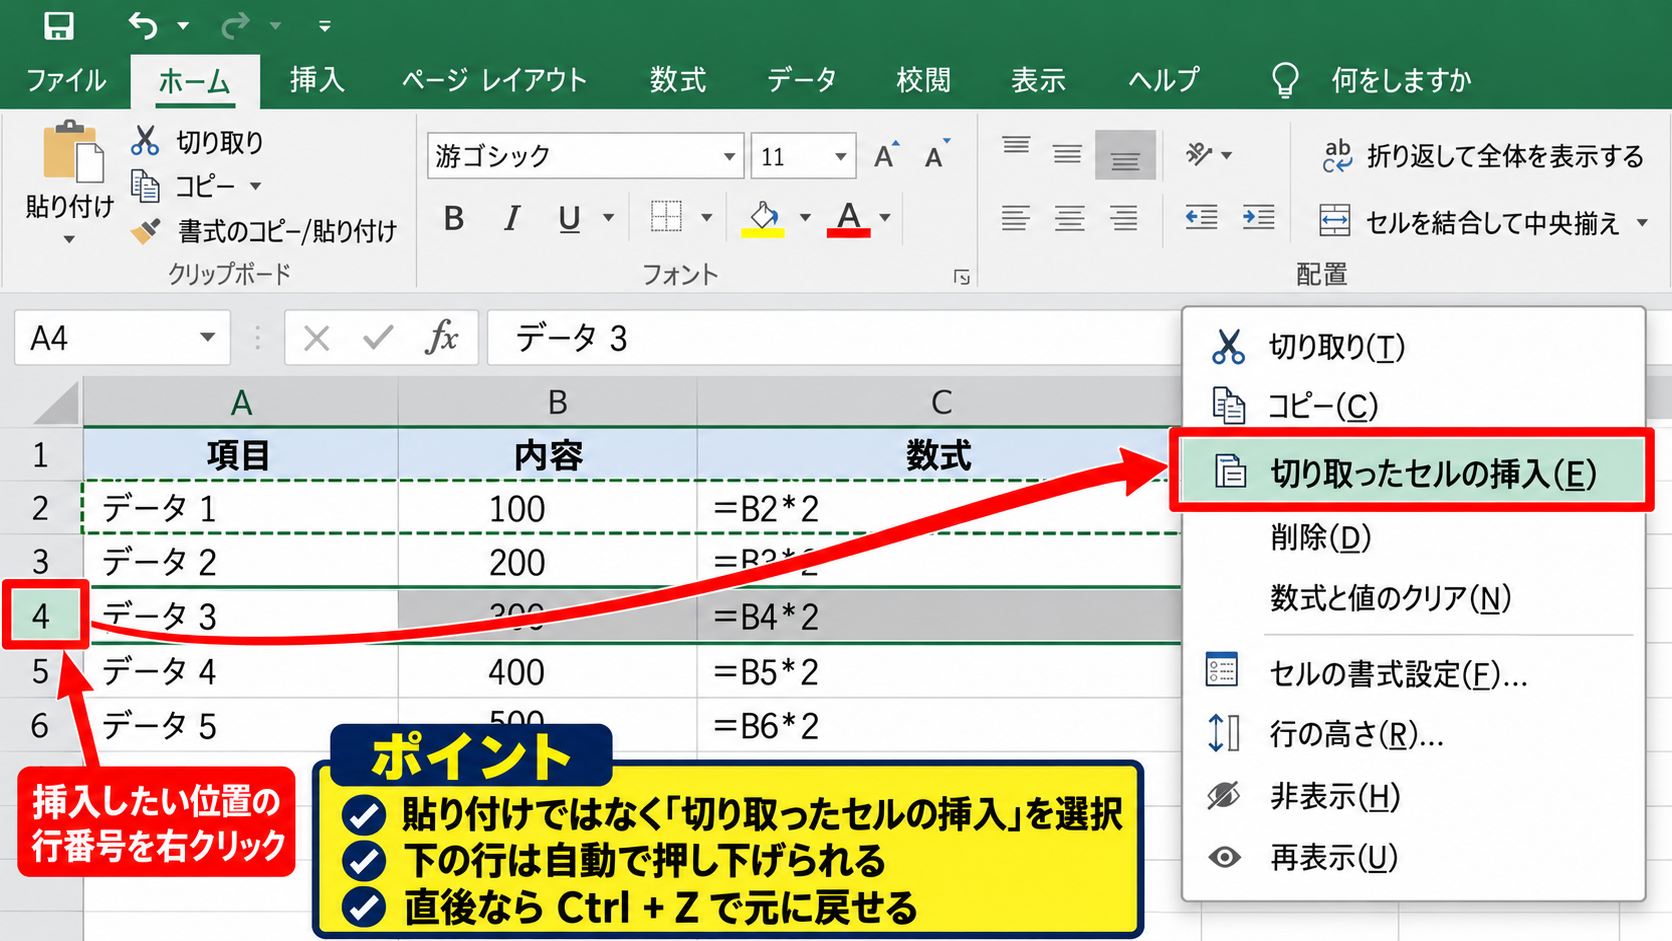This screenshot has width=1672, height=941.
Task: Open the コピー dropdown arrow in ribbon
Action: click(x=256, y=186)
